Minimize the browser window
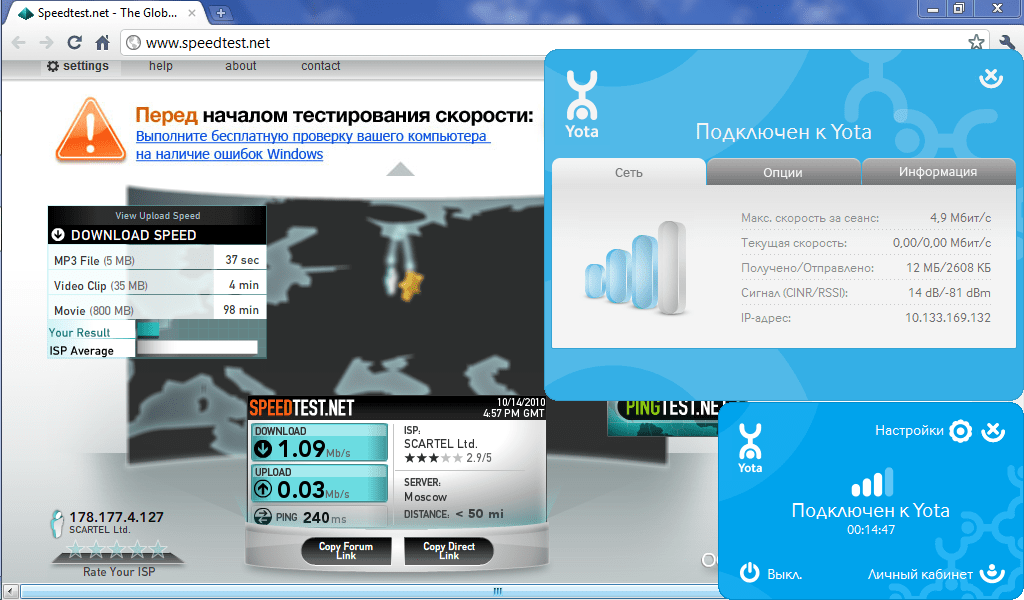 933,8
